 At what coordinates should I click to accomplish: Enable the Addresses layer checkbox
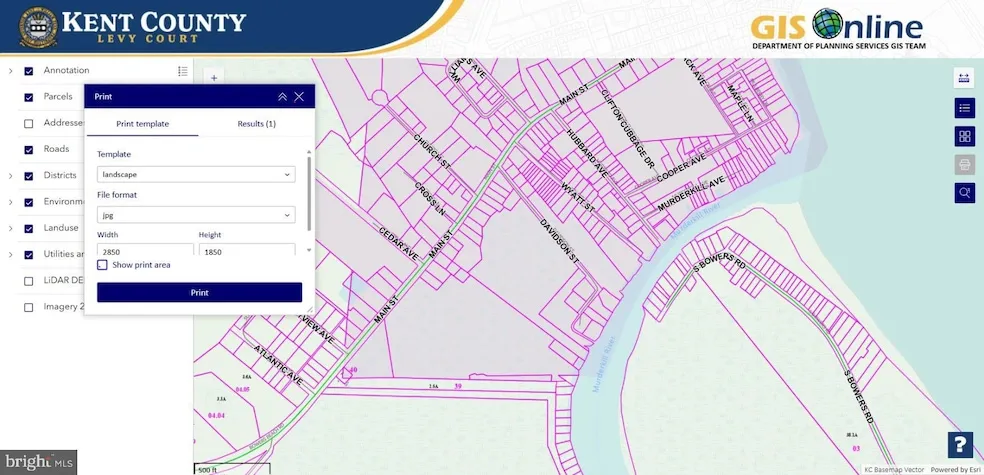click(x=29, y=124)
